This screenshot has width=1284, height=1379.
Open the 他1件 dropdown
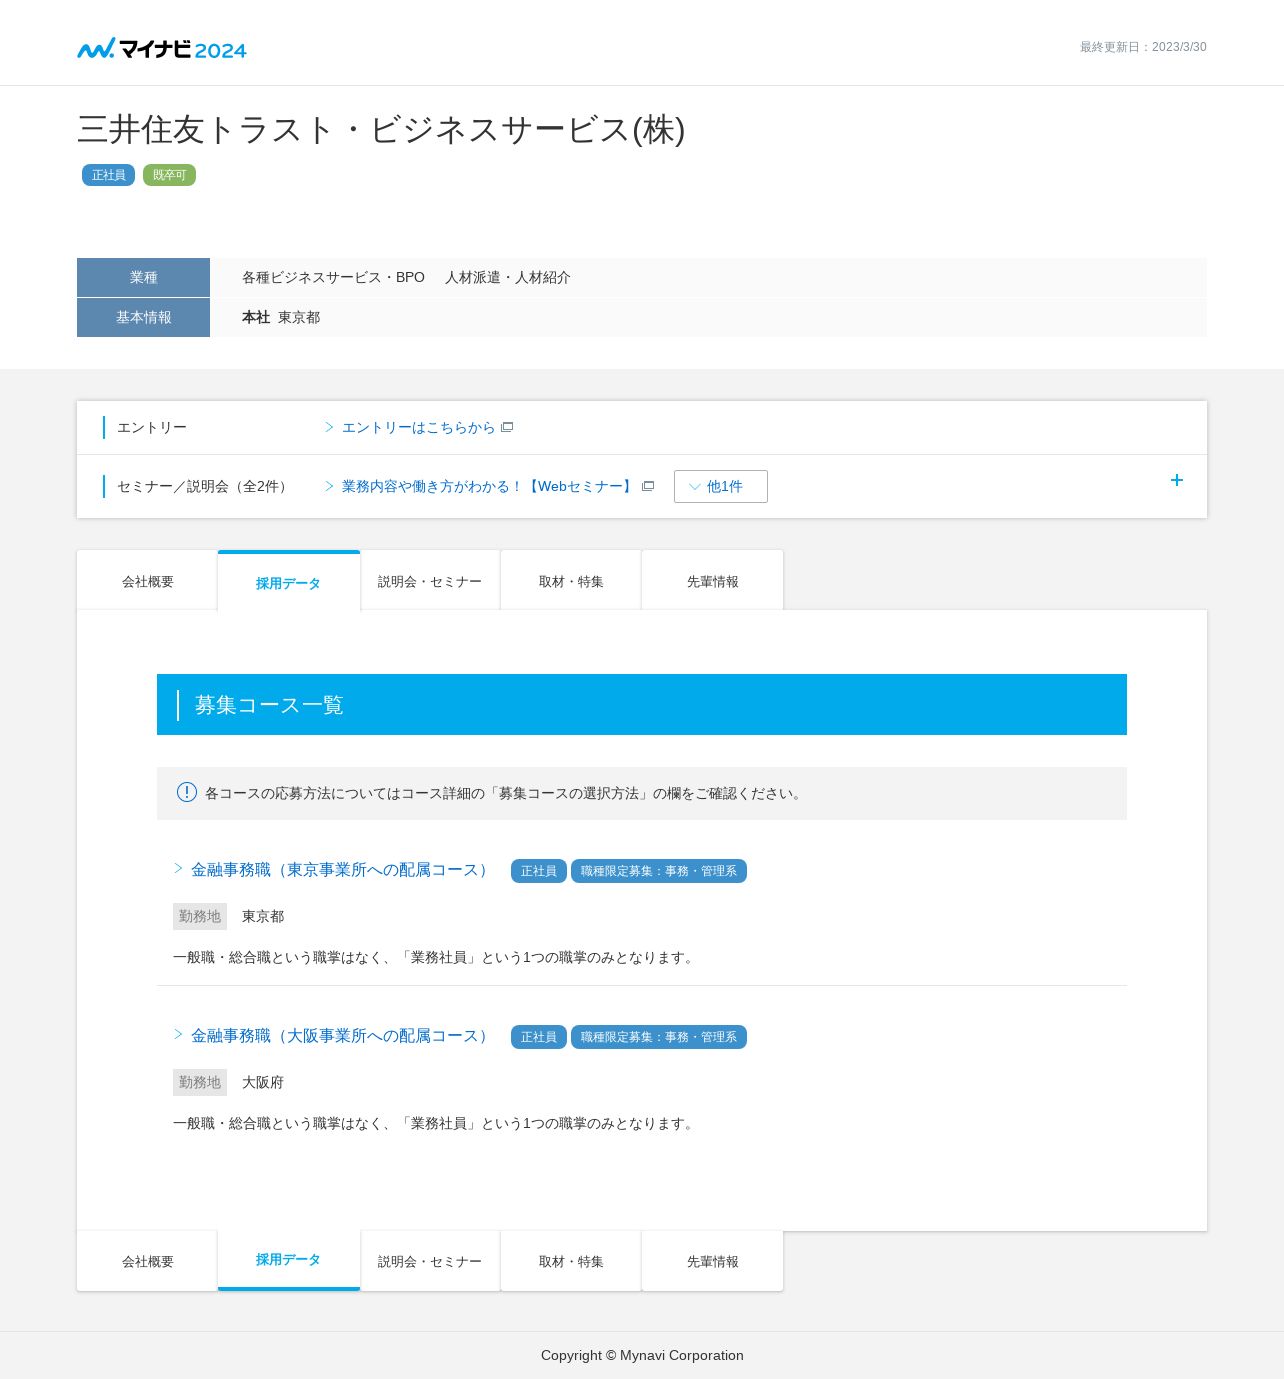[x=721, y=486]
